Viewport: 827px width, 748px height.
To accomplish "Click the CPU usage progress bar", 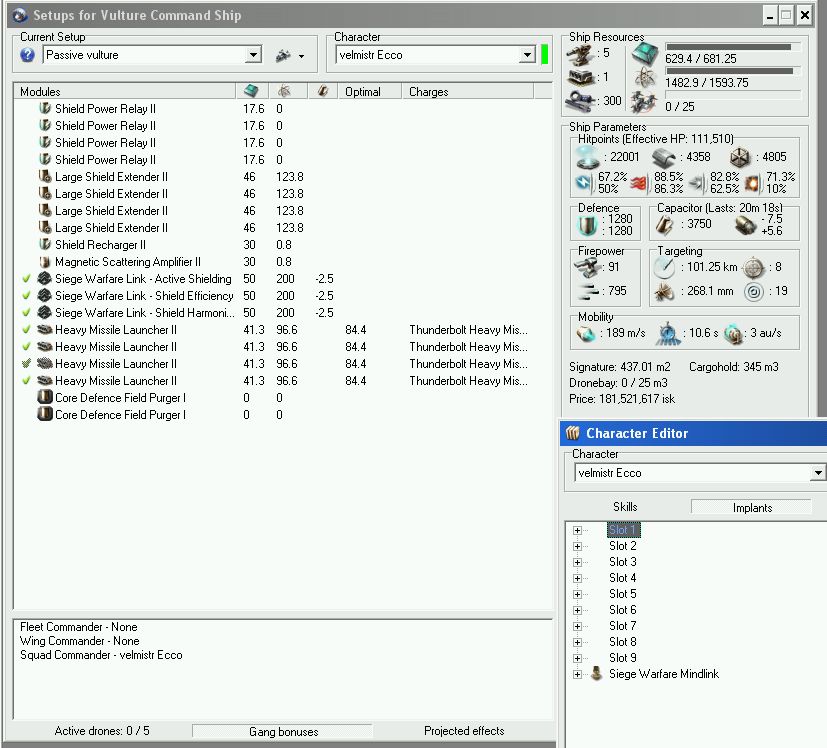I will [733, 46].
